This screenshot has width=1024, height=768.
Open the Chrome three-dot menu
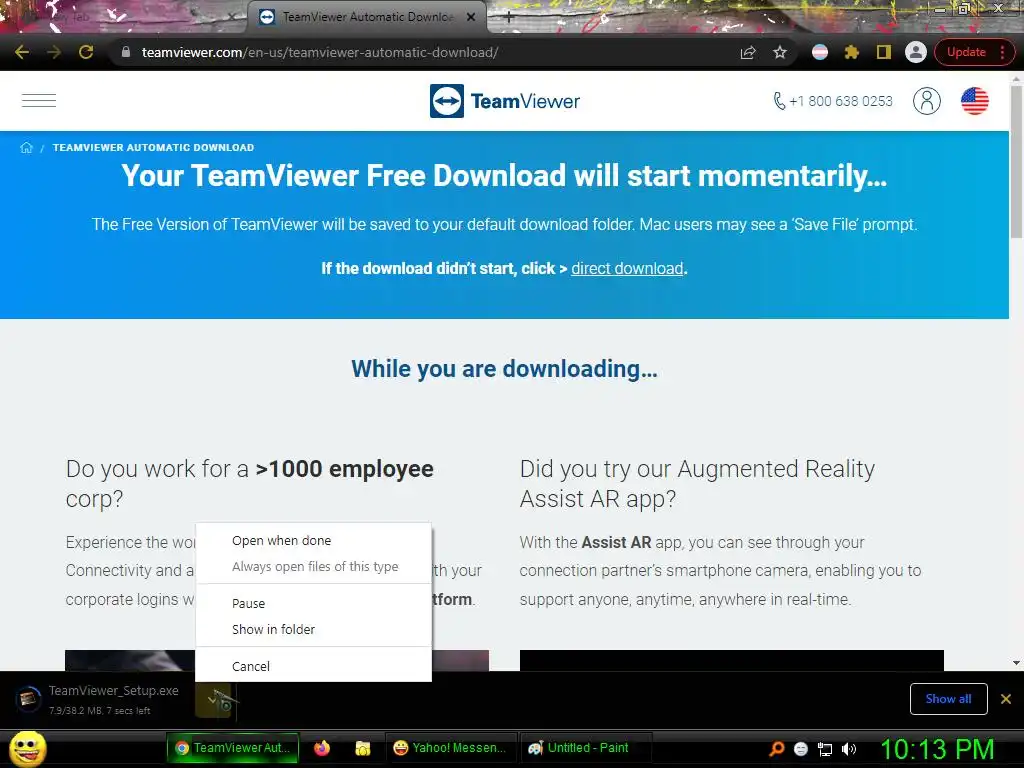pyautogui.click(x=1003, y=52)
